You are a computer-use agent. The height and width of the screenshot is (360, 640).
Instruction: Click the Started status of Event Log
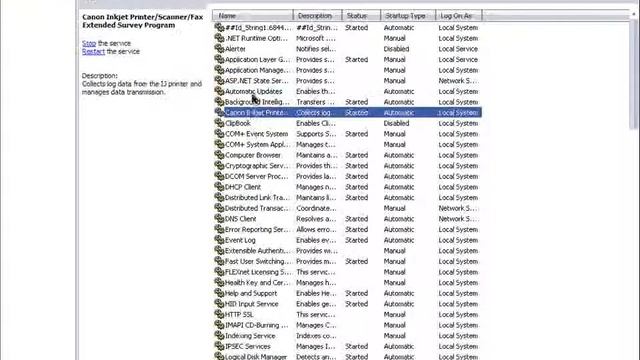tap(357, 240)
